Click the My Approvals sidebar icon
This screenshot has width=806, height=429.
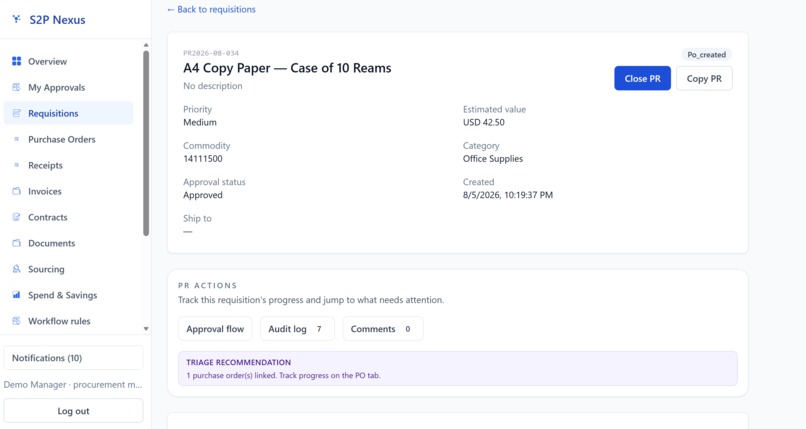tap(16, 87)
